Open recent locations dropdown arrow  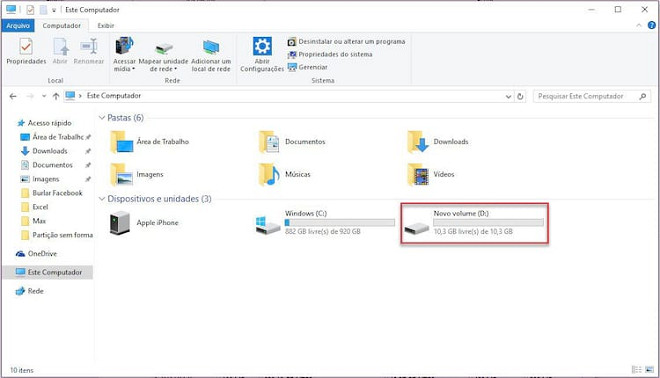[x=44, y=96]
